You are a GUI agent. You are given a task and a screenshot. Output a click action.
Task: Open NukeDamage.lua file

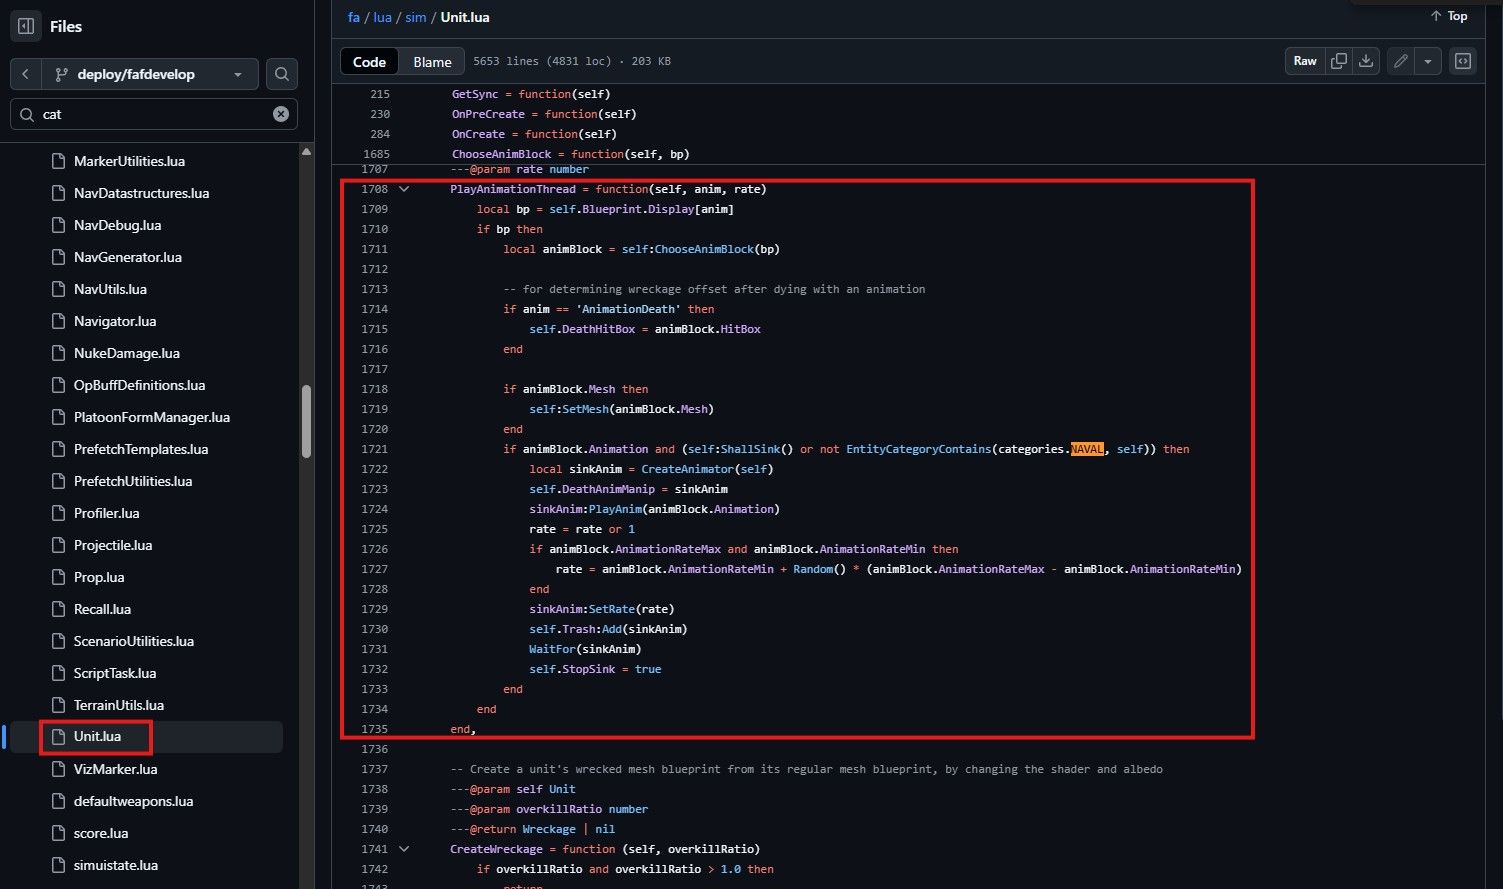(x=127, y=353)
